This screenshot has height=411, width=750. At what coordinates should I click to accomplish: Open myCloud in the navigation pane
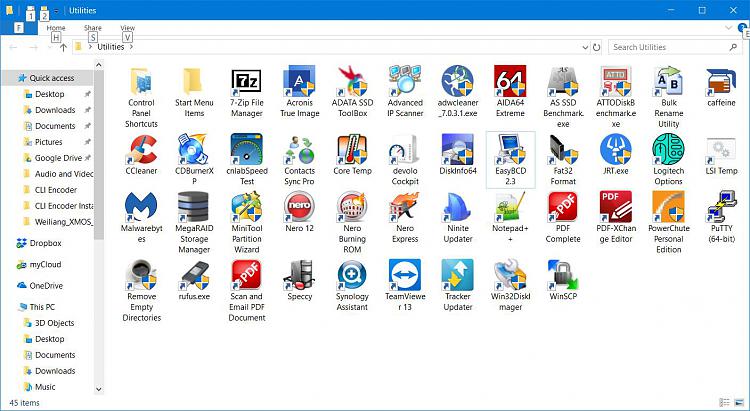click(x=39, y=265)
